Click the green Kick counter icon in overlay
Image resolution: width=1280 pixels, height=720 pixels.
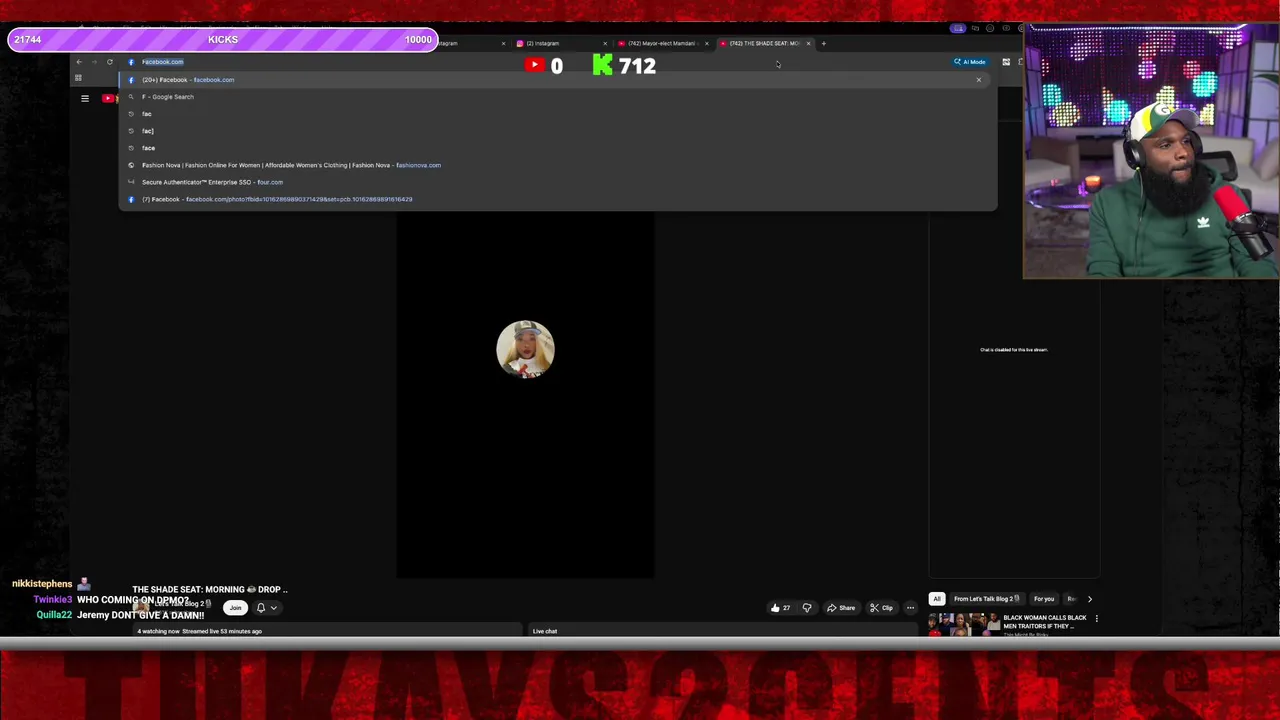click(x=602, y=66)
